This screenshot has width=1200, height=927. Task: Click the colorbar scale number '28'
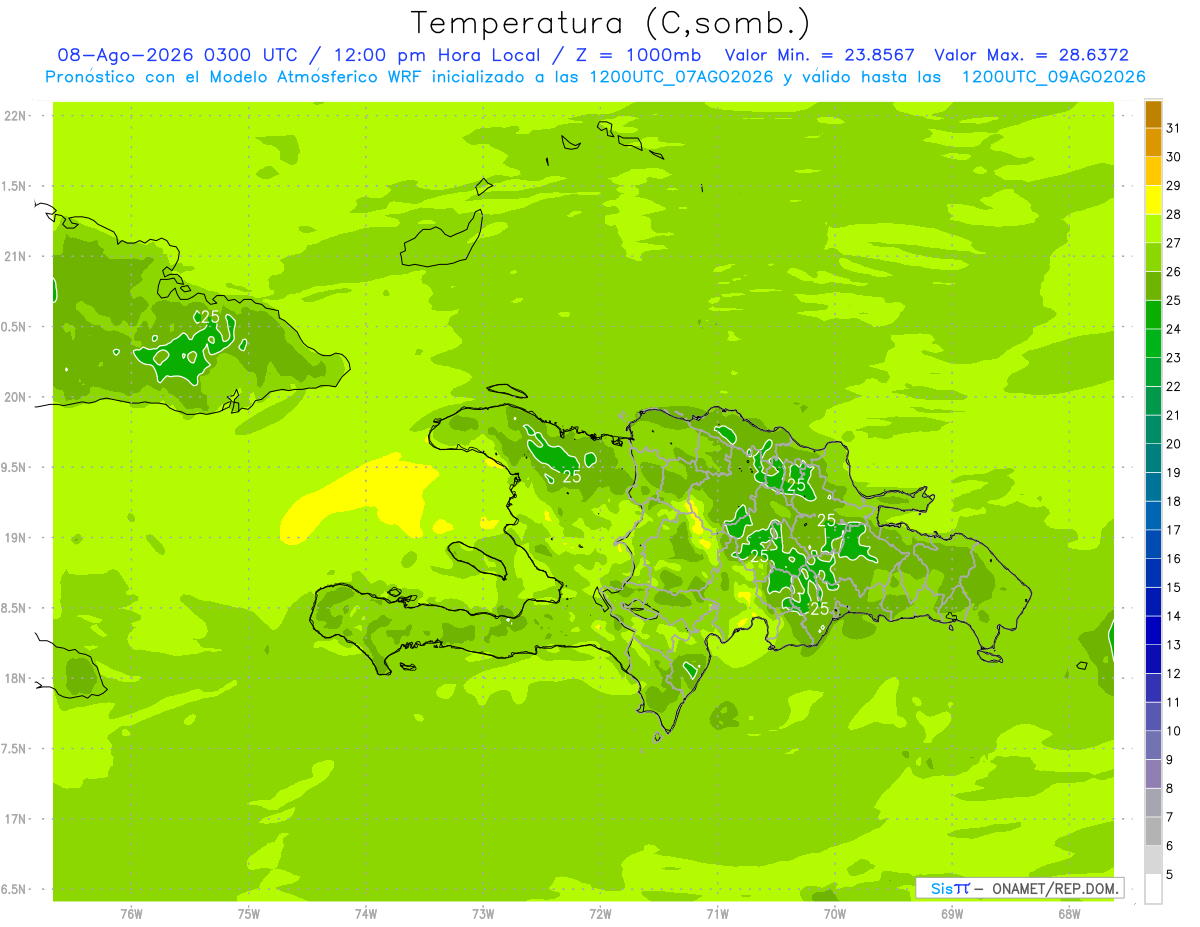[x=1174, y=214]
